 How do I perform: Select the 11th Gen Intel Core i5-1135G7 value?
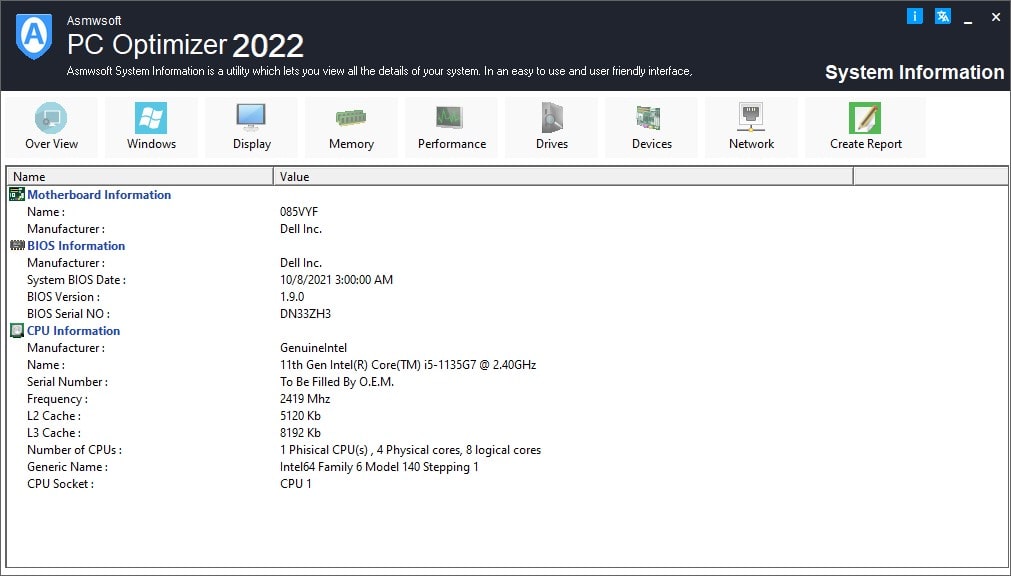pos(408,365)
